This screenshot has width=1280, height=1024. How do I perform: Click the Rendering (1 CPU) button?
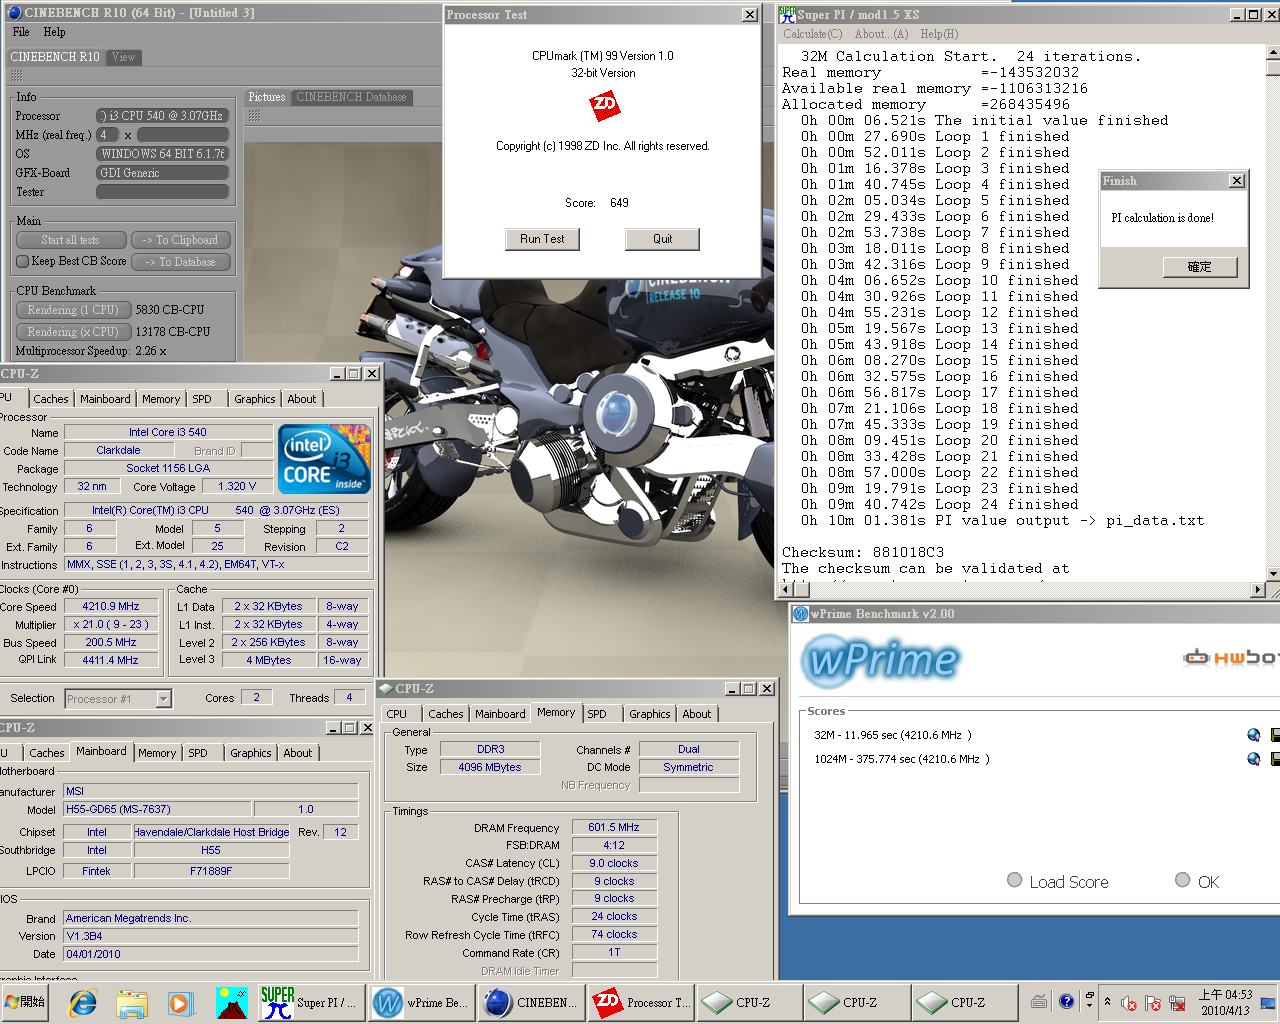pyautogui.click(x=73, y=310)
